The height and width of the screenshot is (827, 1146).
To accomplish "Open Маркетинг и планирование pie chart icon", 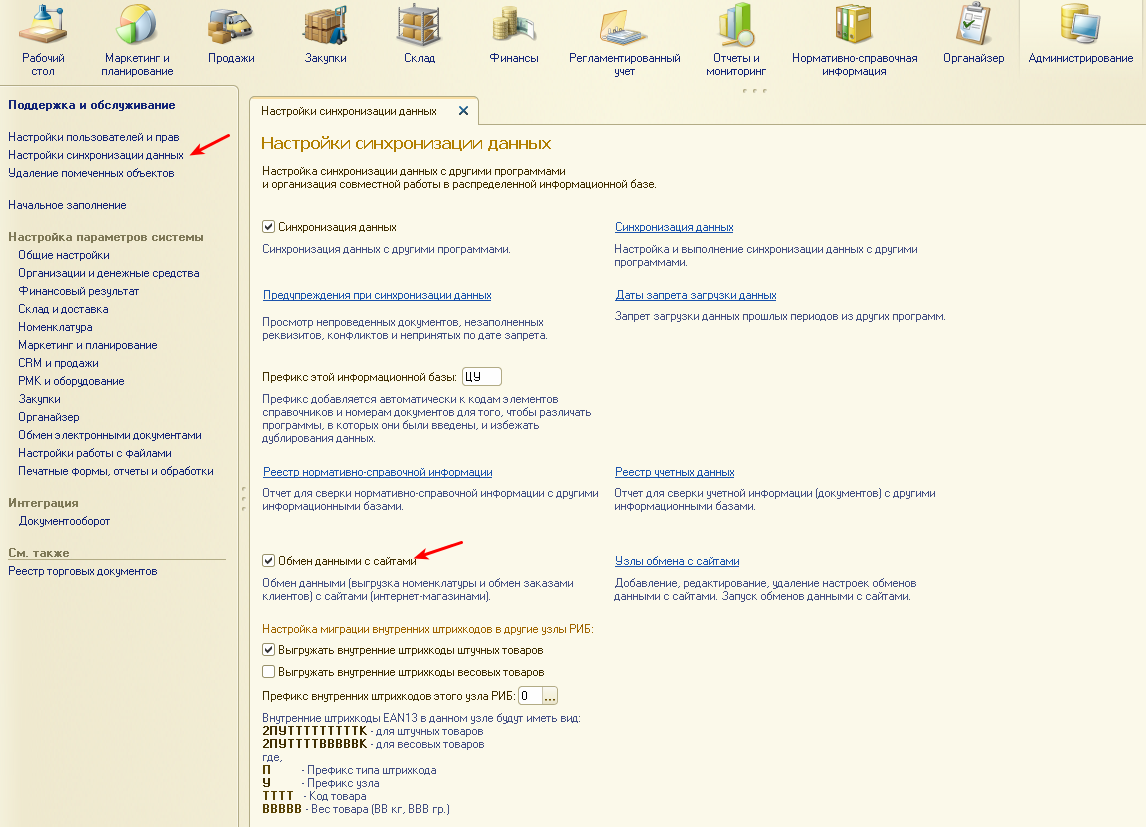I will pos(137,25).
